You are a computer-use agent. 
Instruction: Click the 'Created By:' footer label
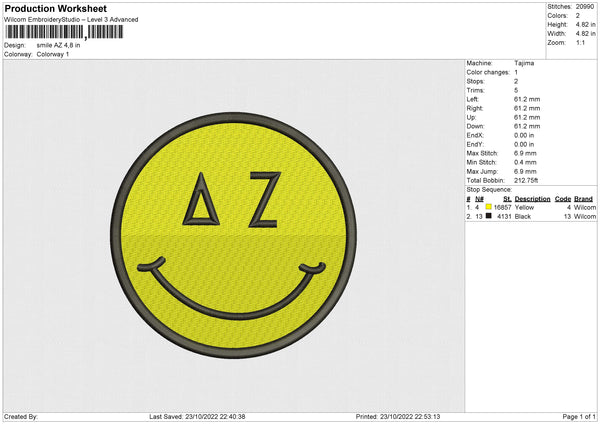(x=21, y=417)
